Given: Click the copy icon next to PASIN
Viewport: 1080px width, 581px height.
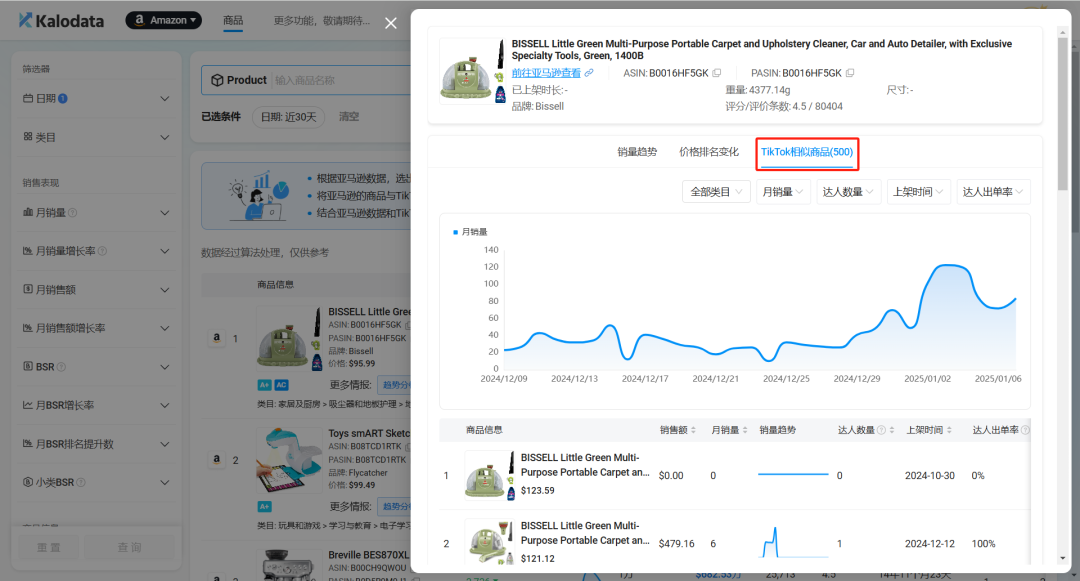Looking at the screenshot, I should coord(850,73).
